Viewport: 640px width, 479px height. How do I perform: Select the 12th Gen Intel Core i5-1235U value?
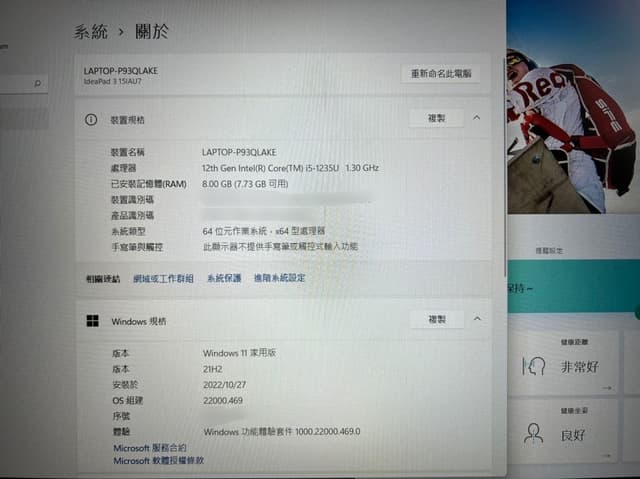[290, 168]
